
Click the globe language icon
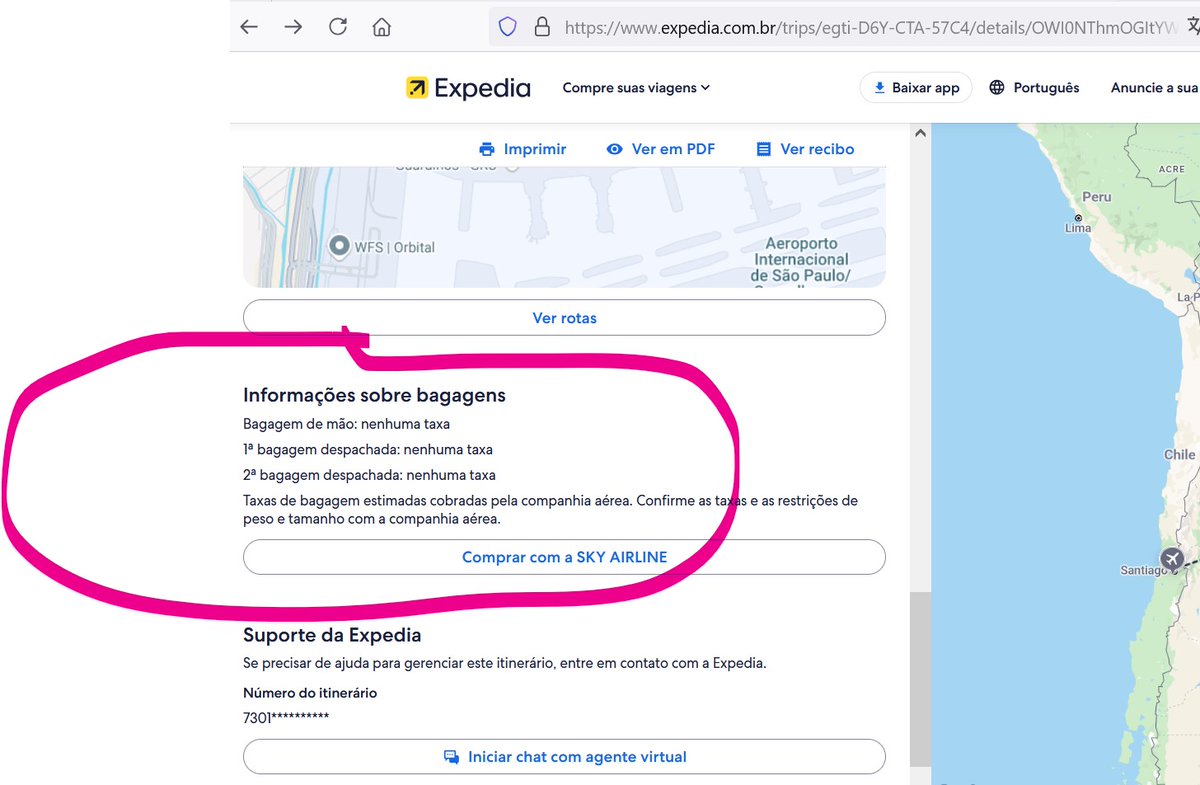point(997,88)
